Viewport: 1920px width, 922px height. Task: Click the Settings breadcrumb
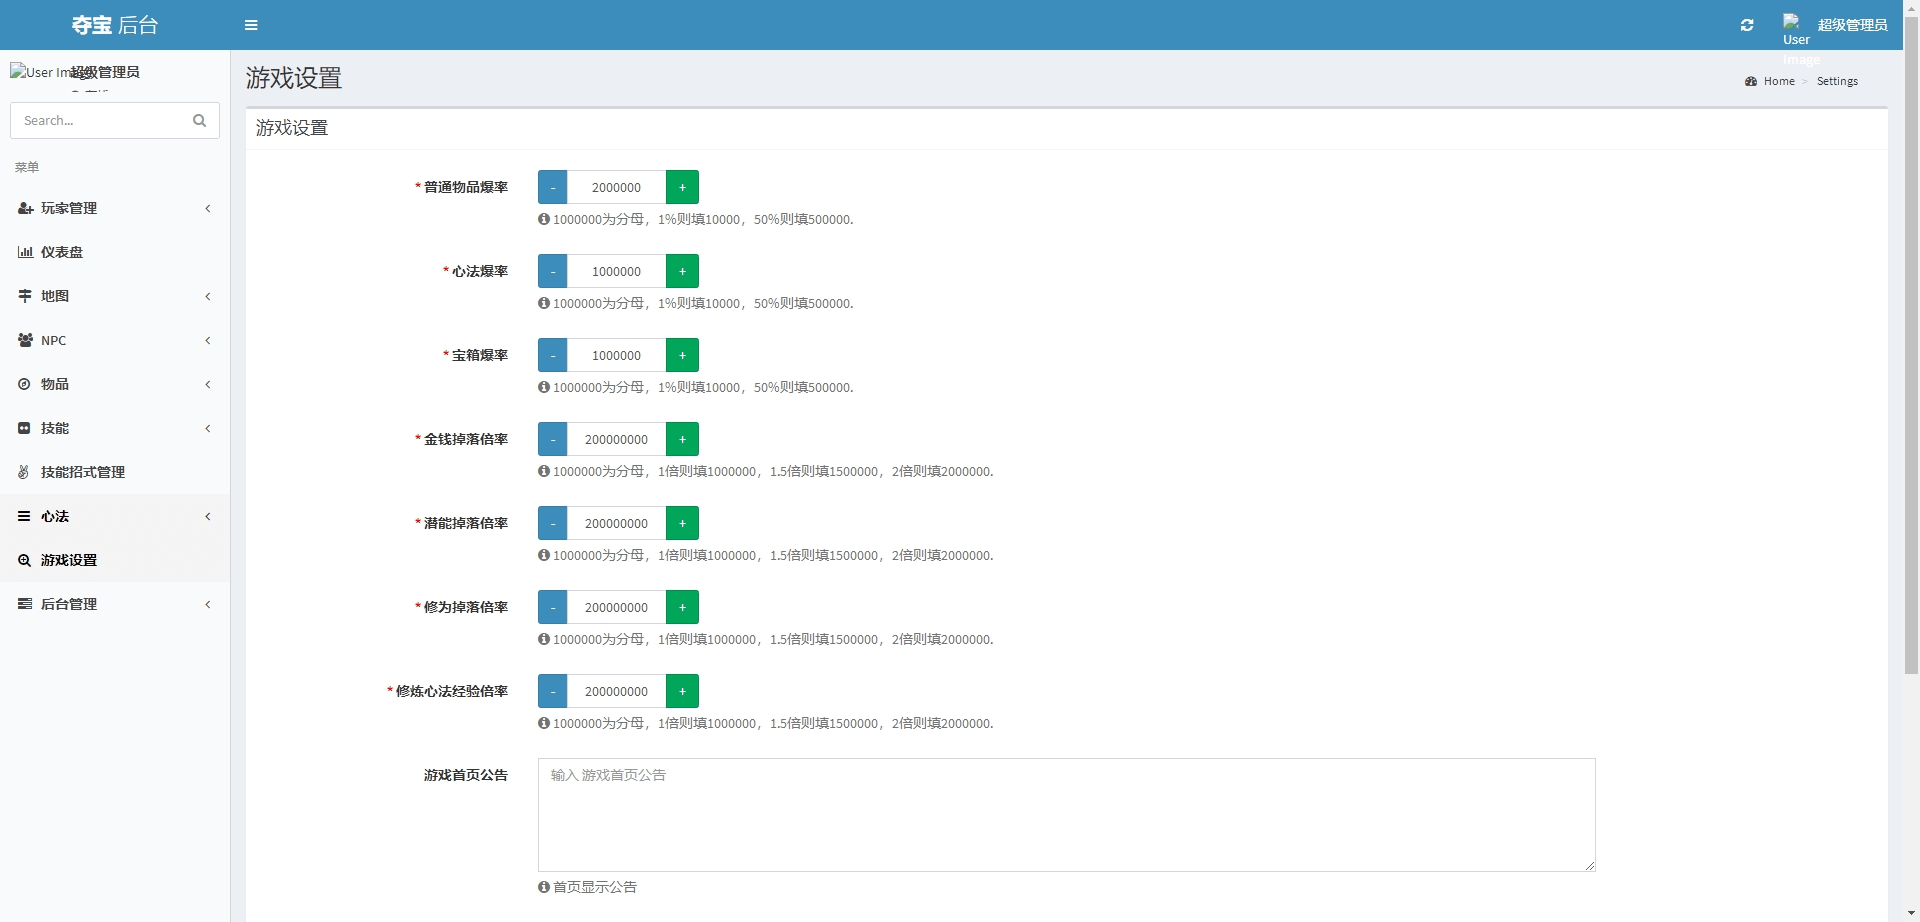click(1837, 81)
